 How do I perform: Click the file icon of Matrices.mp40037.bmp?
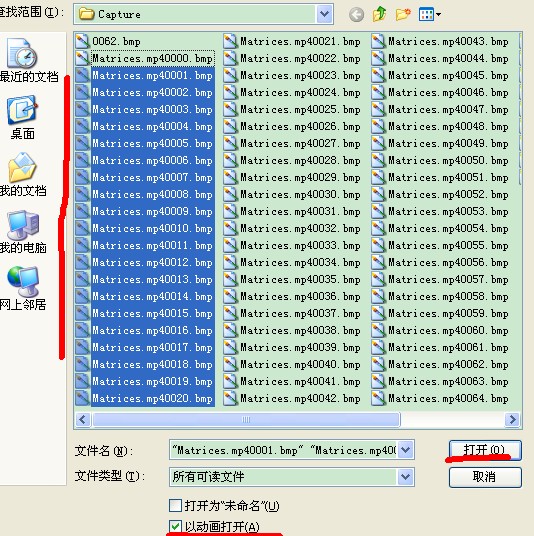pos(230,313)
